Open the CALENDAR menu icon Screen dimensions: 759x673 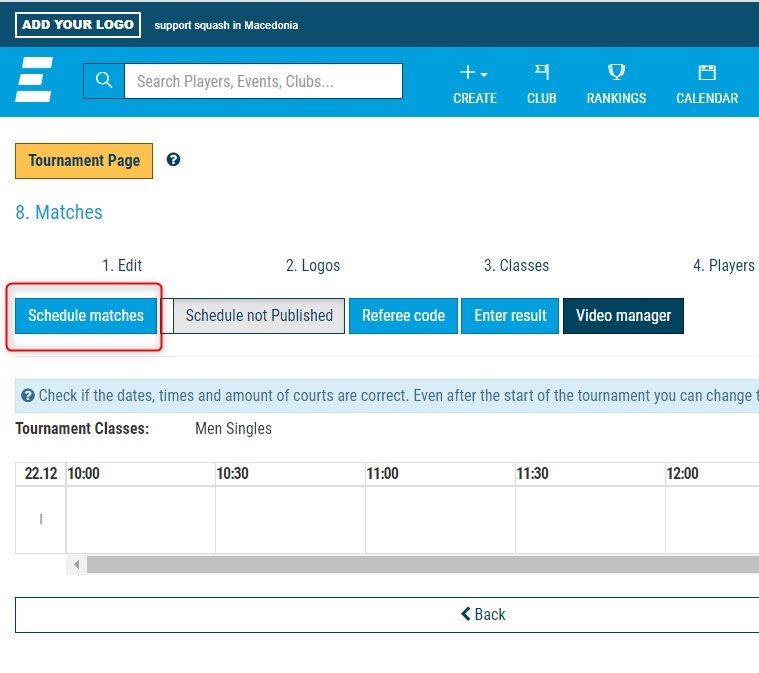coord(707,84)
